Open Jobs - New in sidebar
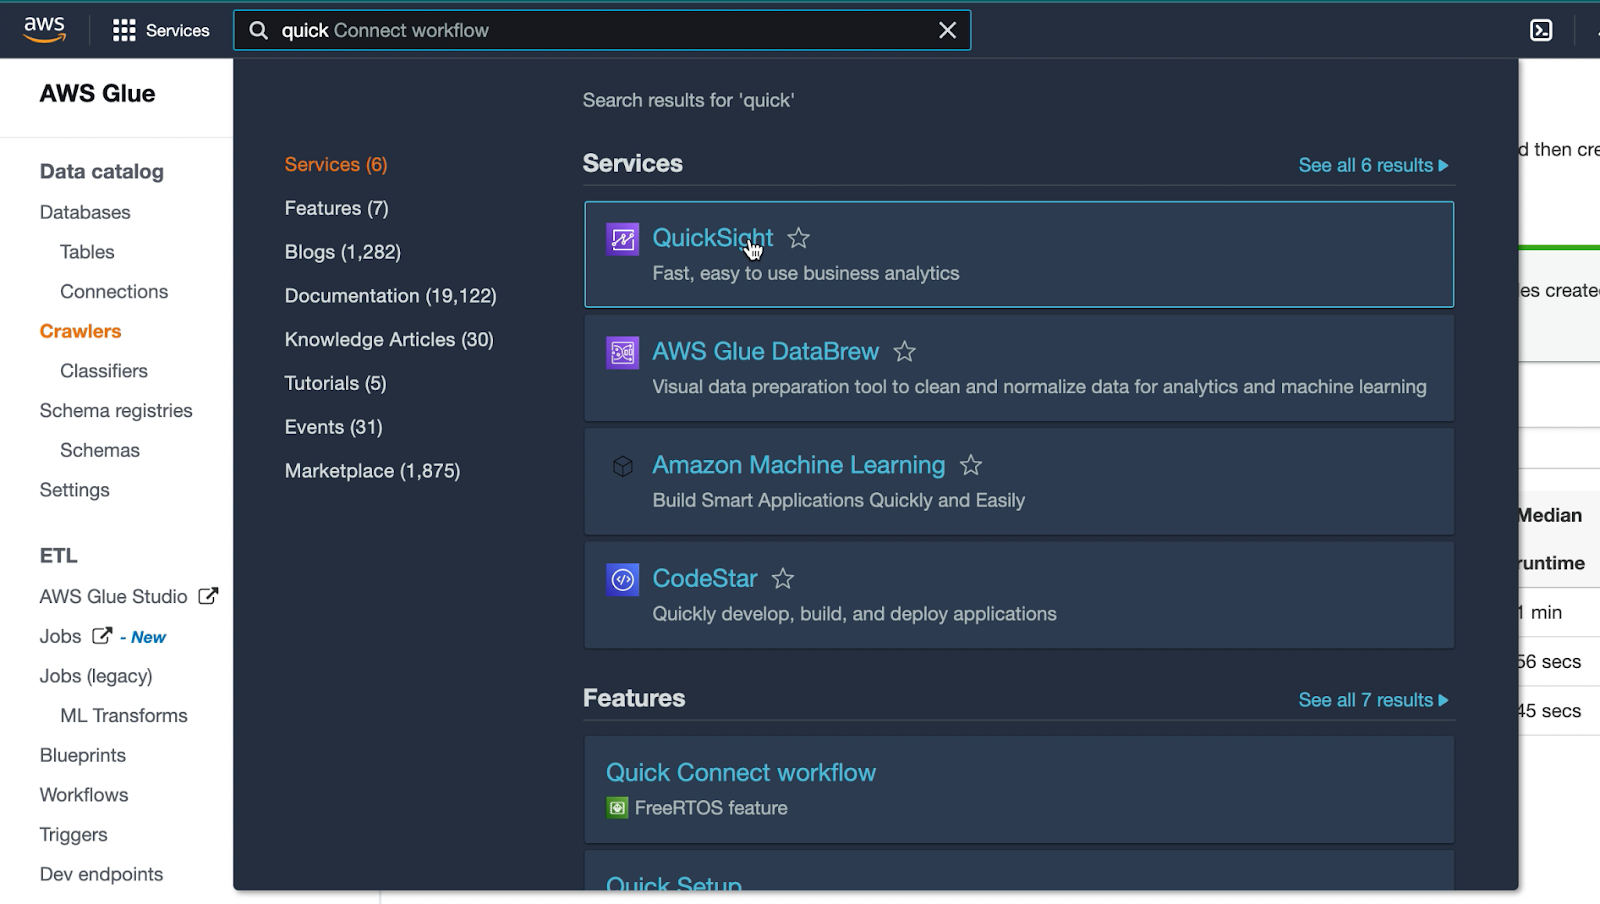1600x904 pixels. 103,636
